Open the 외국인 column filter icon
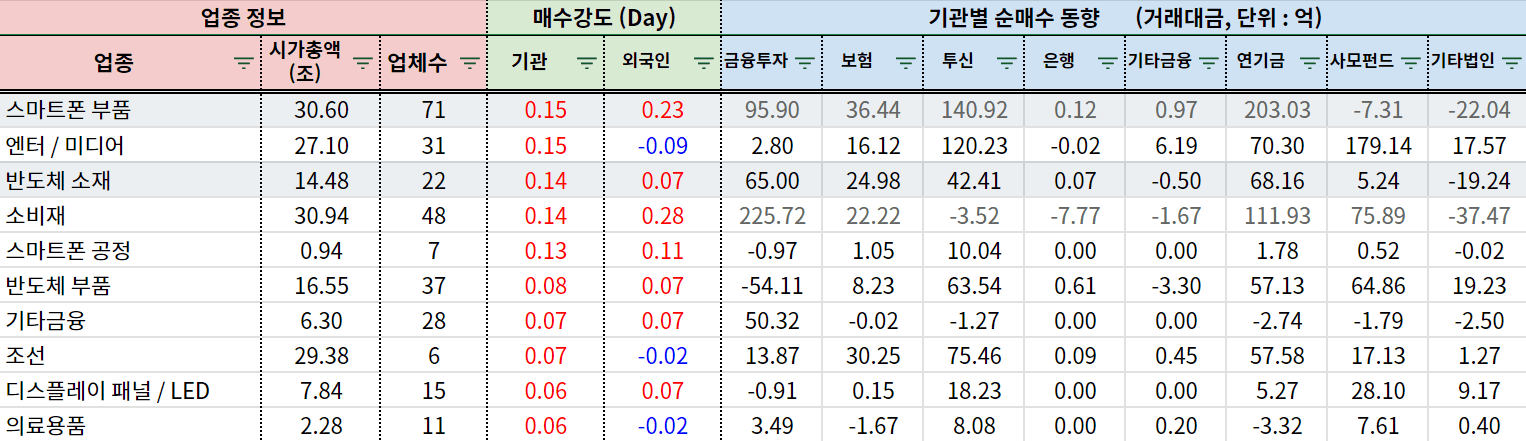Image resolution: width=1526 pixels, height=441 pixels. 704,62
